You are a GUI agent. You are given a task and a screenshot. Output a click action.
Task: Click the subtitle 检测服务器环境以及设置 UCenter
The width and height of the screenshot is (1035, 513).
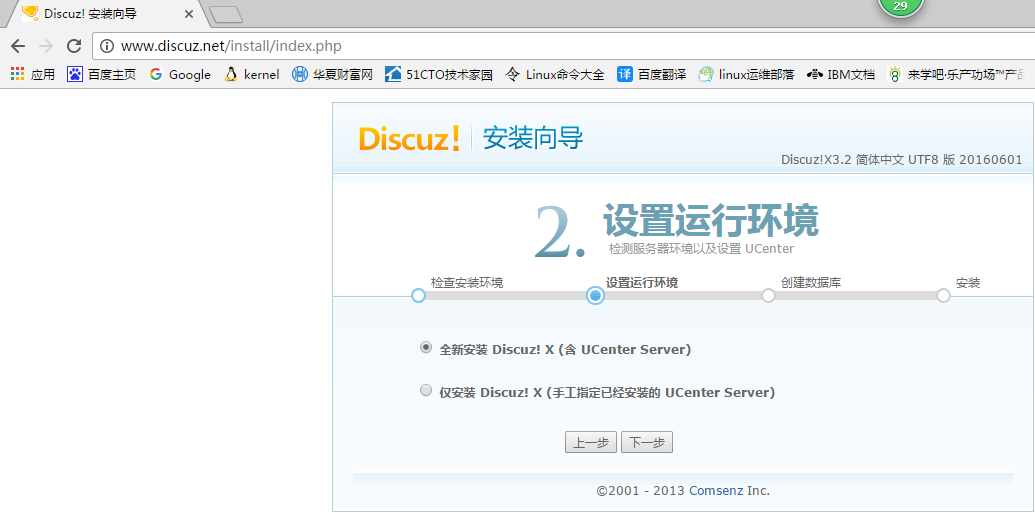coord(701,249)
